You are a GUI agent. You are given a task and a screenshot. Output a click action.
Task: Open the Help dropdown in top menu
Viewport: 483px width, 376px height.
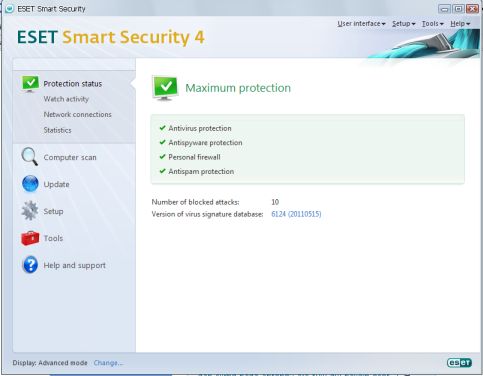point(460,24)
